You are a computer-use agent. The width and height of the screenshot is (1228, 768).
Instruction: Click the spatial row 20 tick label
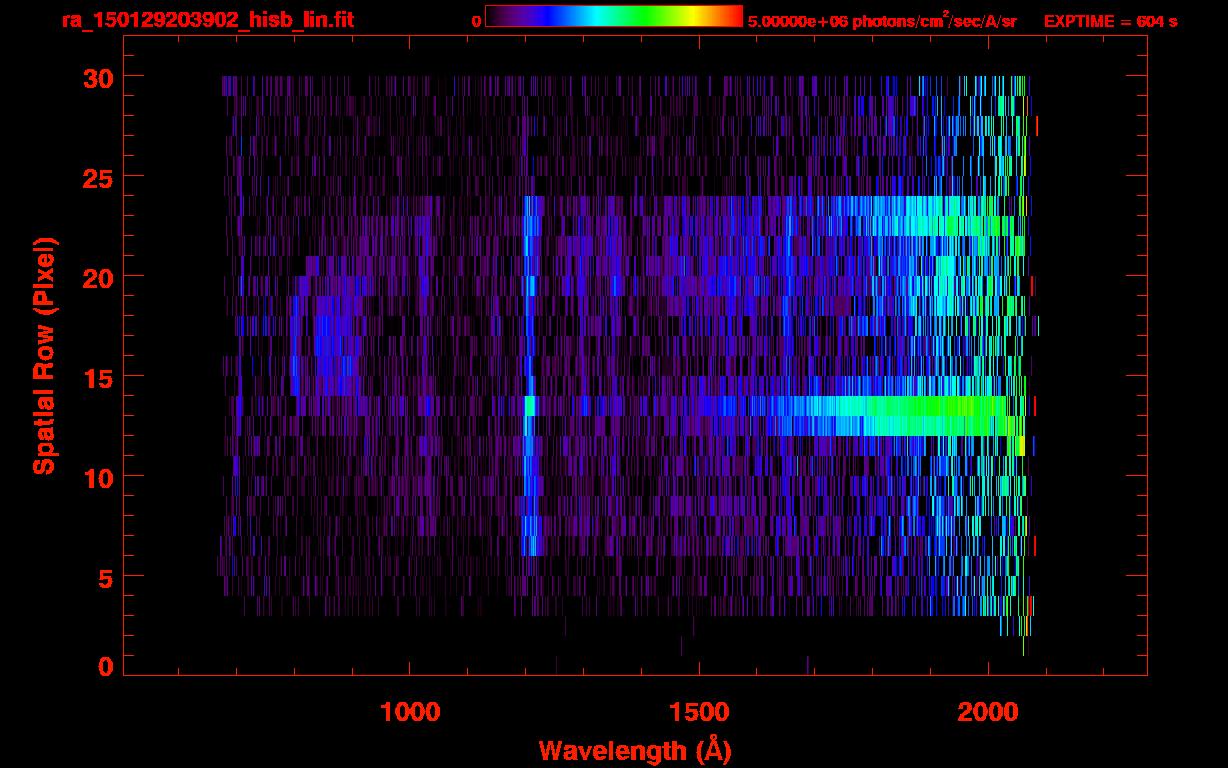tap(98, 277)
